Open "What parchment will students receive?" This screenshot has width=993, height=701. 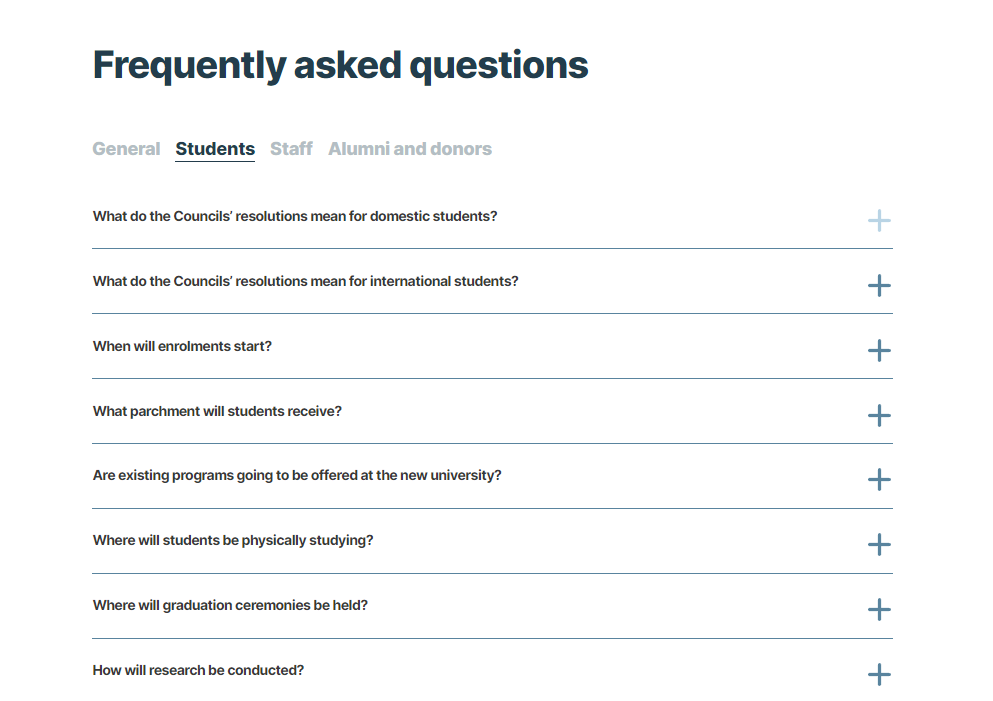click(217, 411)
